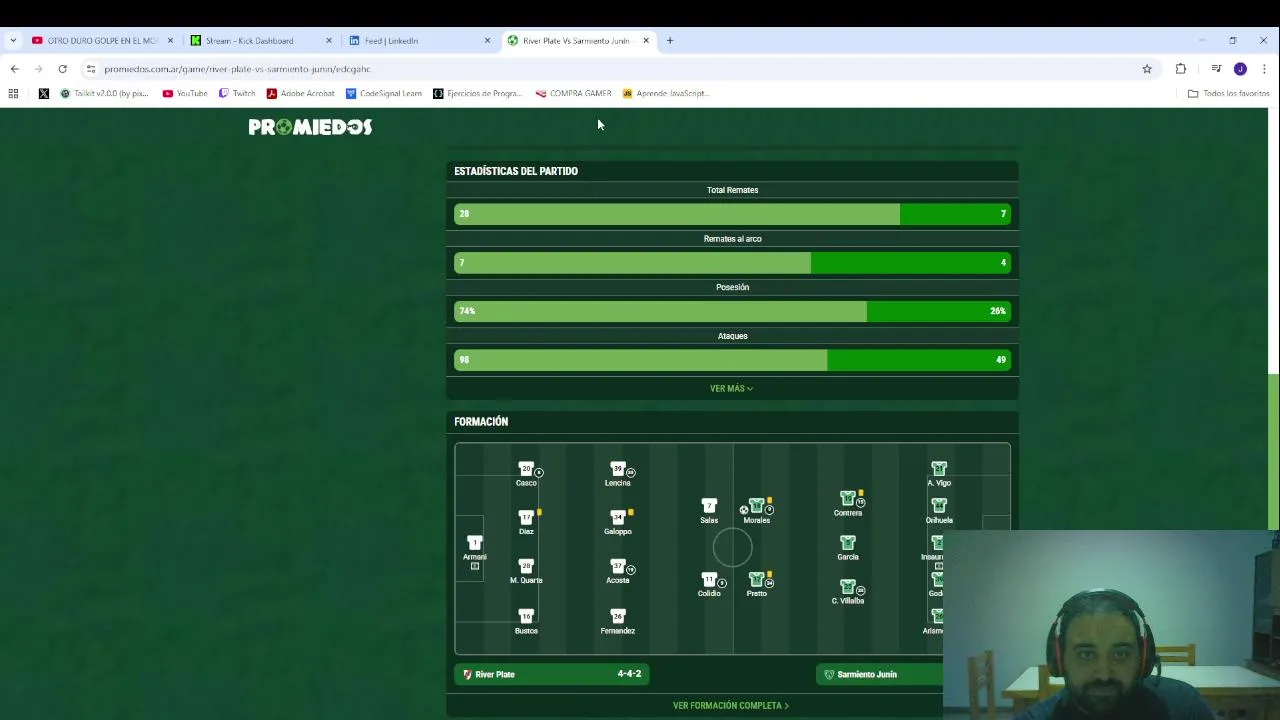Select Fernandez's number 26 jersey
This screenshot has height=720, width=1280.
pos(617,617)
